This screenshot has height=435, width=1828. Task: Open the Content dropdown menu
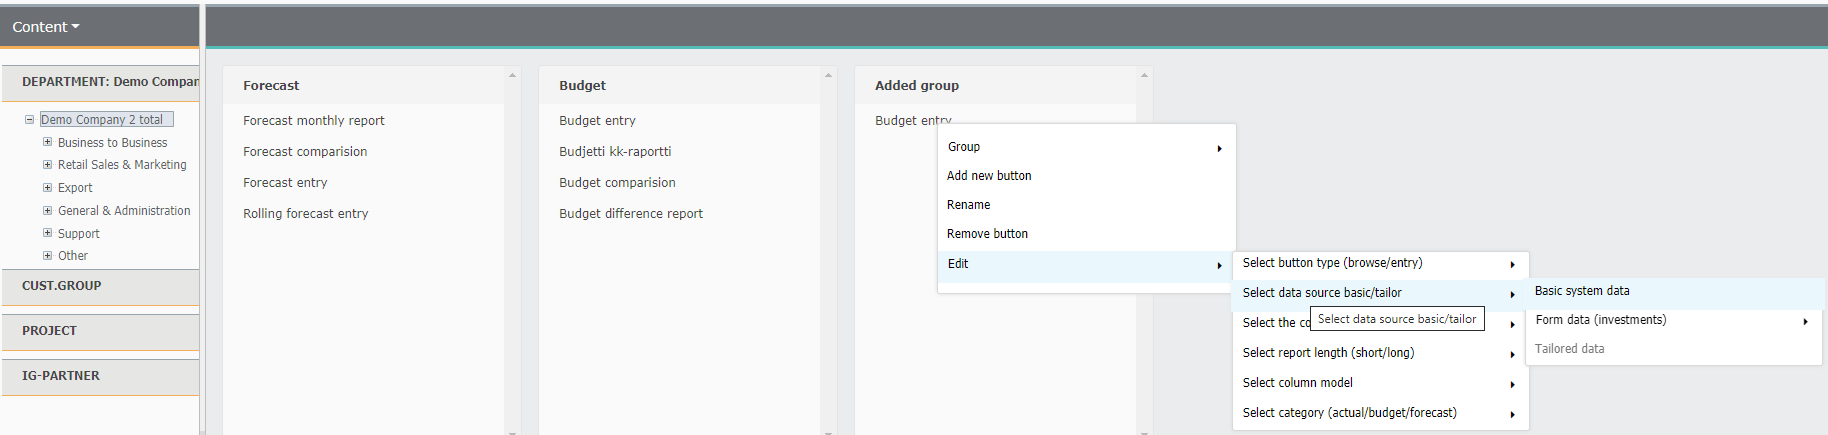point(45,27)
